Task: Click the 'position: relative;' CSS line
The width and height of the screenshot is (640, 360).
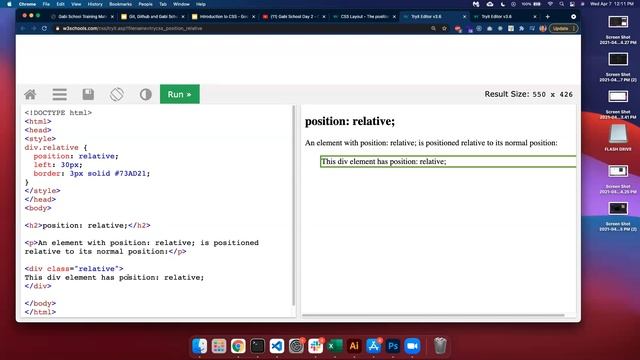Action: tap(76, 156)
